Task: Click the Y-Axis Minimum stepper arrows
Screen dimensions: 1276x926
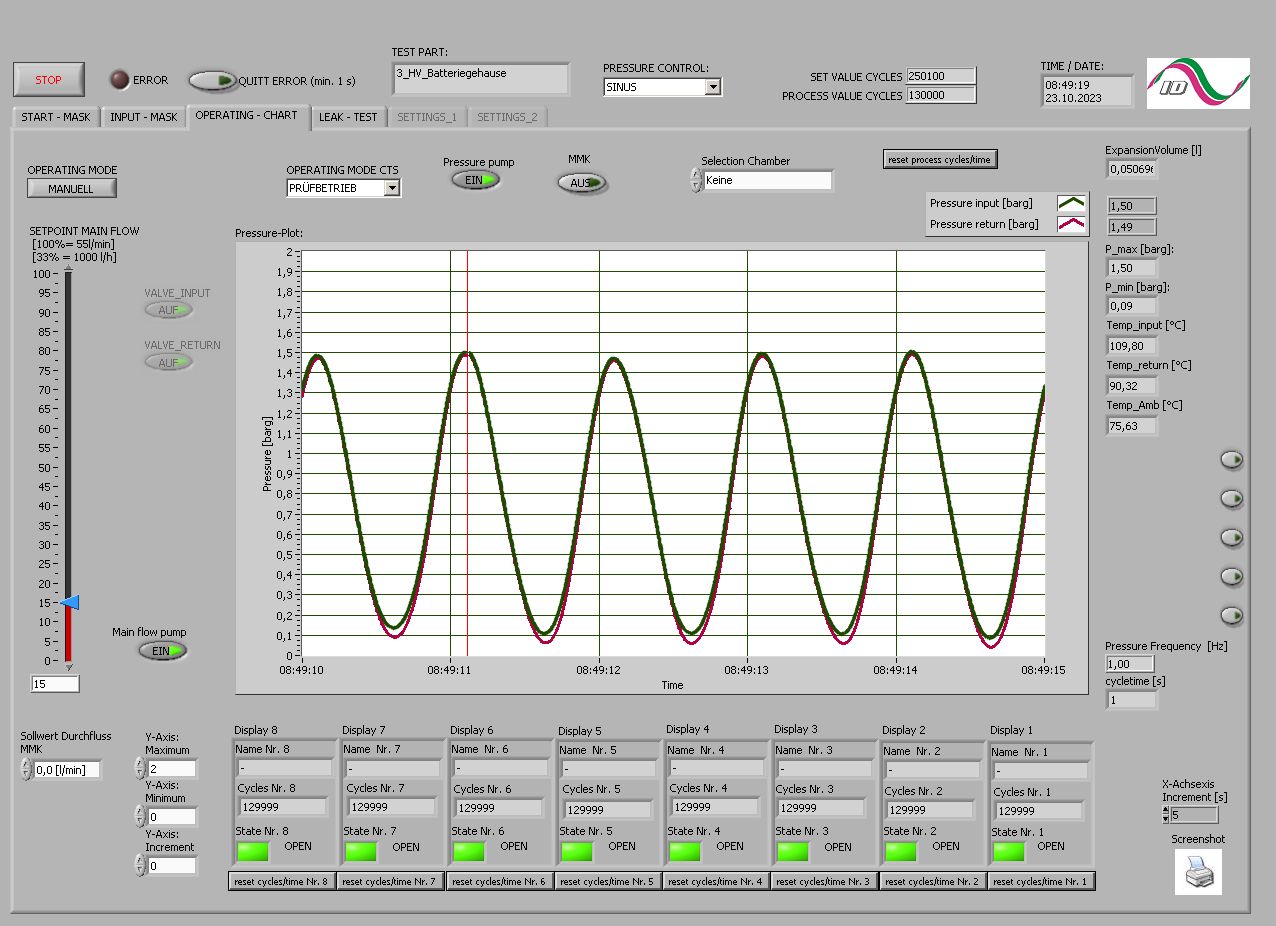Action: tap(139, 817)
